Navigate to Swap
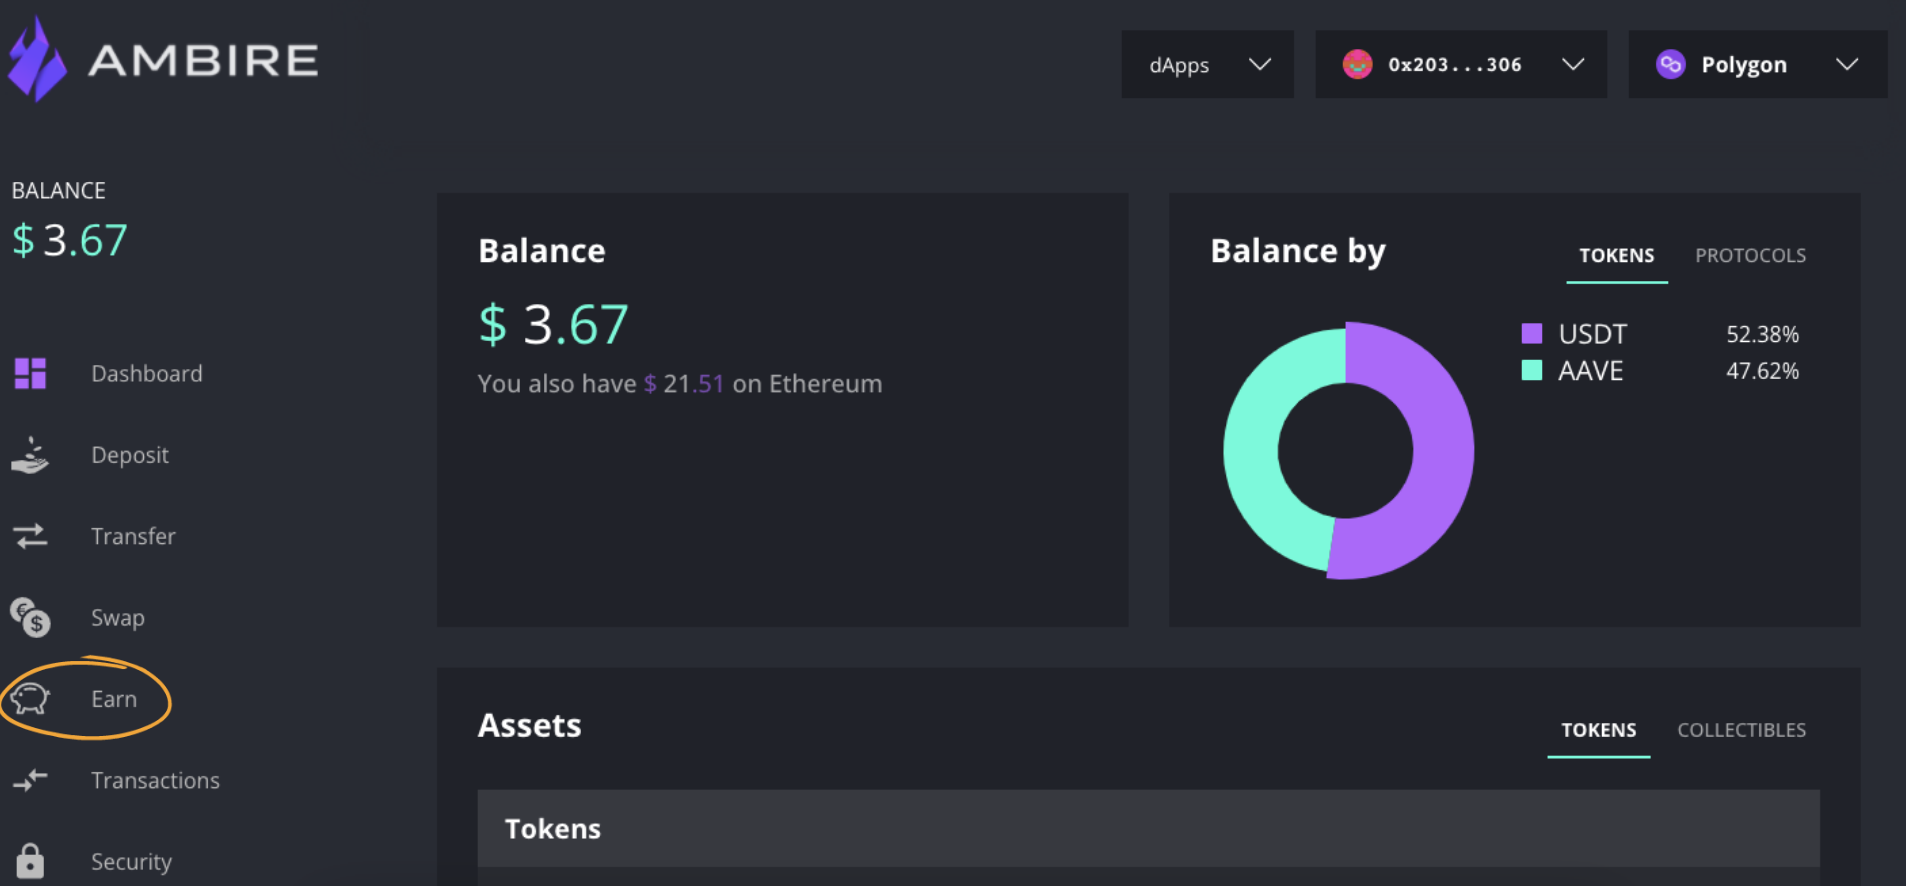This screenshot has height=886, width=1906. pos(118,618)
